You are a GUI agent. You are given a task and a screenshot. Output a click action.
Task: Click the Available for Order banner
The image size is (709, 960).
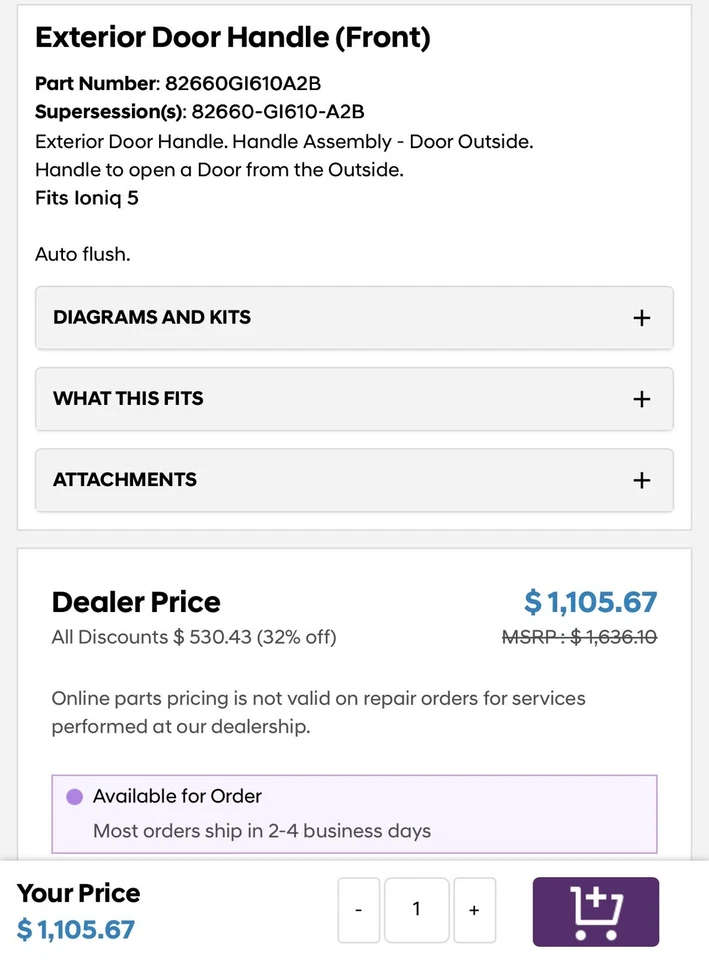click(x=354, y=813)
